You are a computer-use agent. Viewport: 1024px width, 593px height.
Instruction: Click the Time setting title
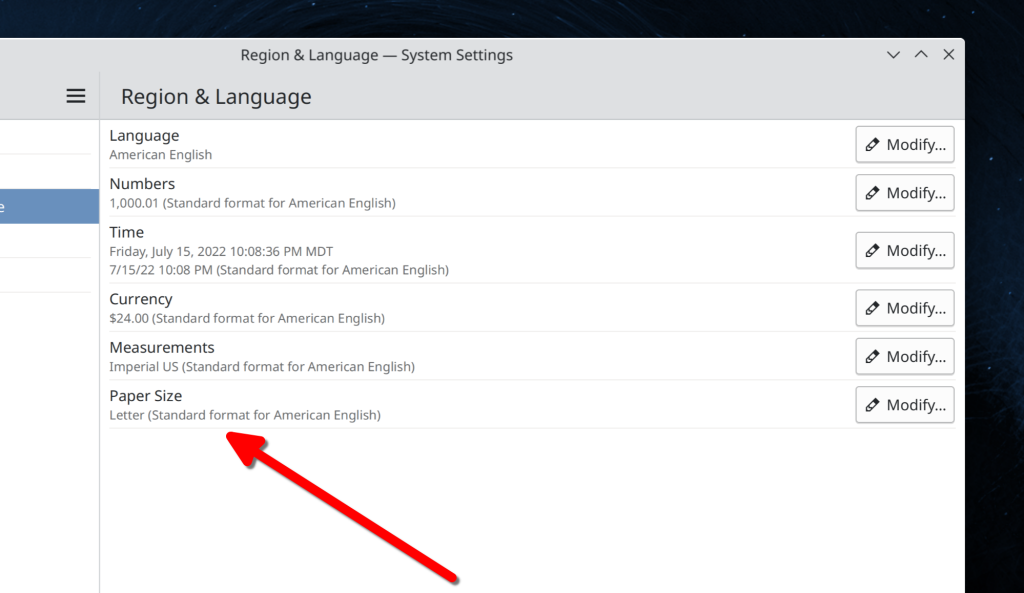click(x=127, y=232)
